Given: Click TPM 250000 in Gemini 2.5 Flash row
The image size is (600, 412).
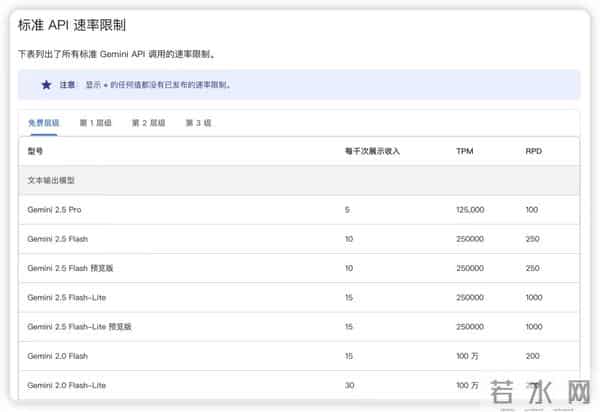Looking at the screenshot, I should 470,239.
